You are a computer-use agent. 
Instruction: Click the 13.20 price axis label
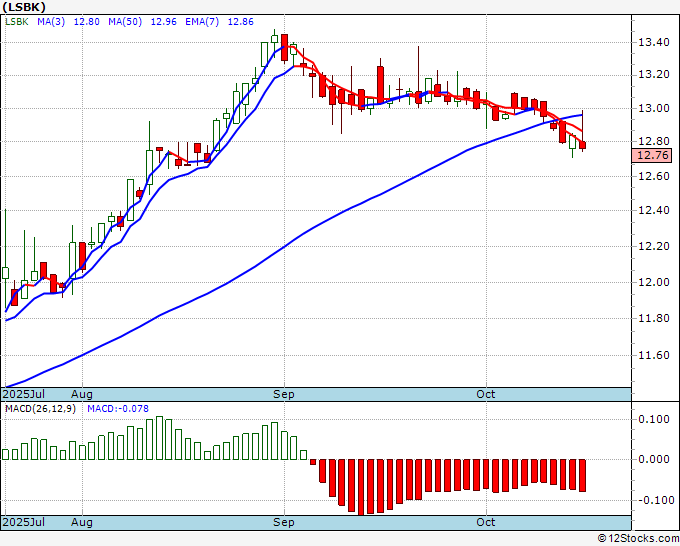pos(654,75)
